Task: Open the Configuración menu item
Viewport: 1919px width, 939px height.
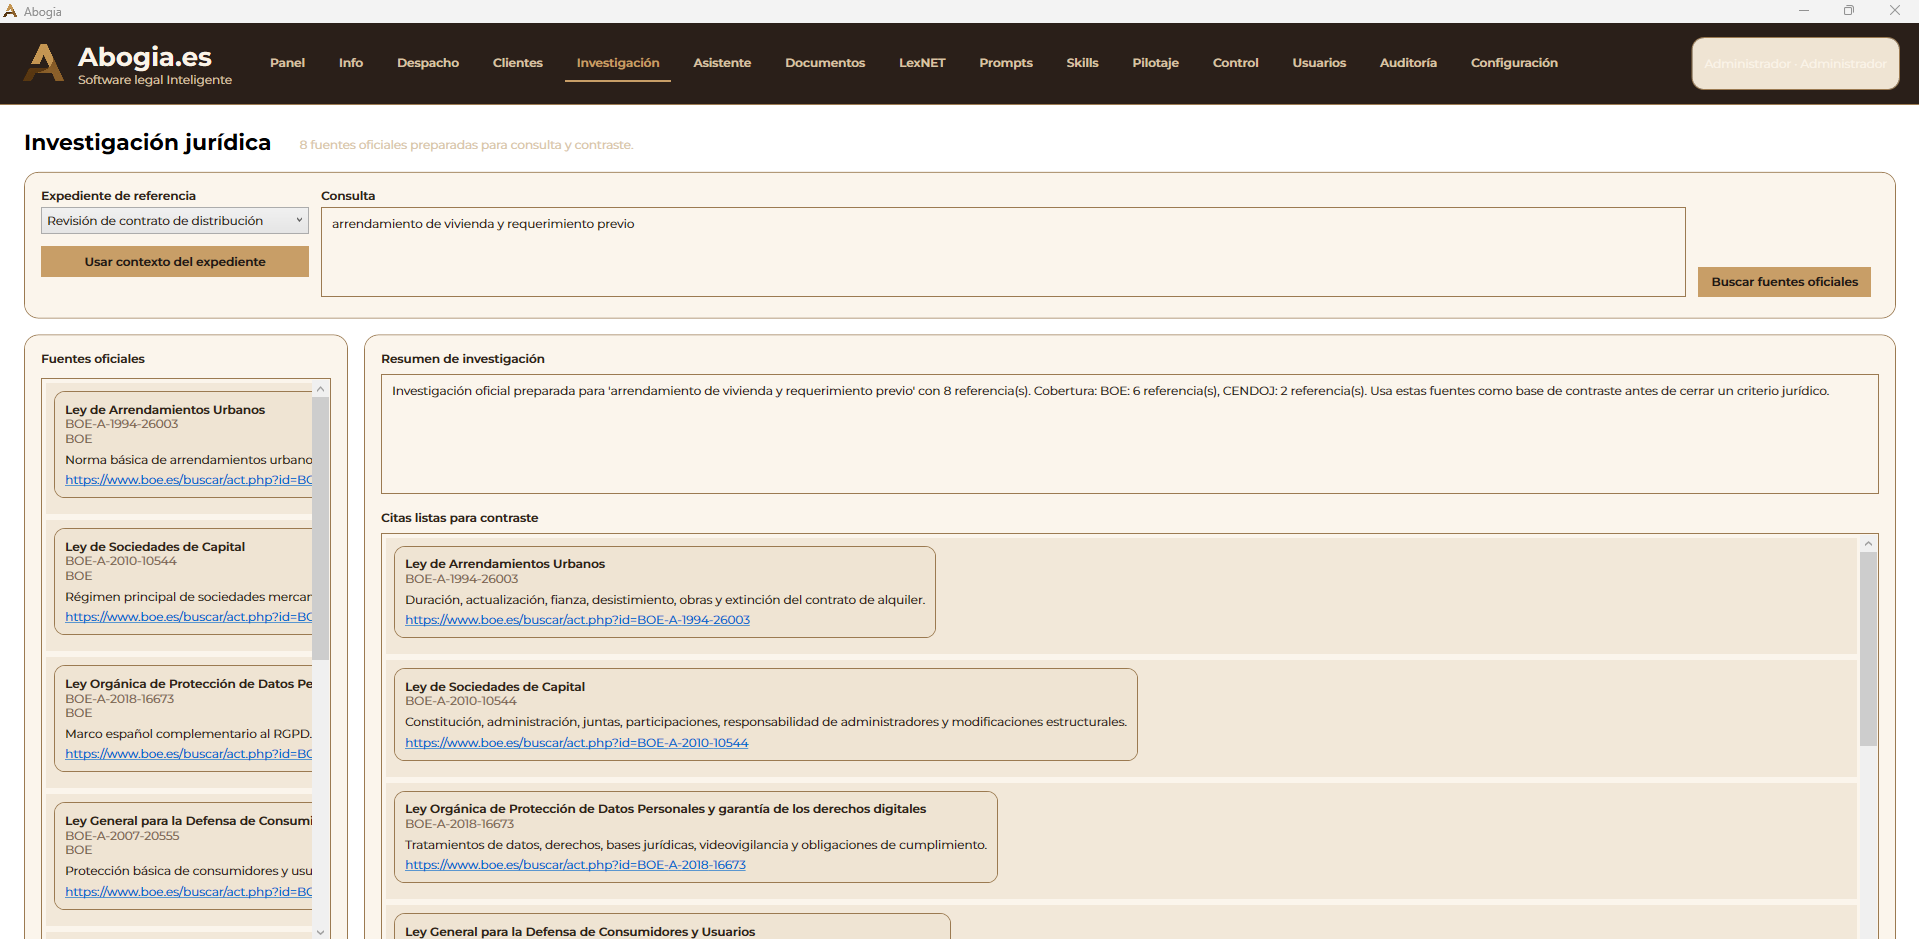Action: [x=1513, y=63]
